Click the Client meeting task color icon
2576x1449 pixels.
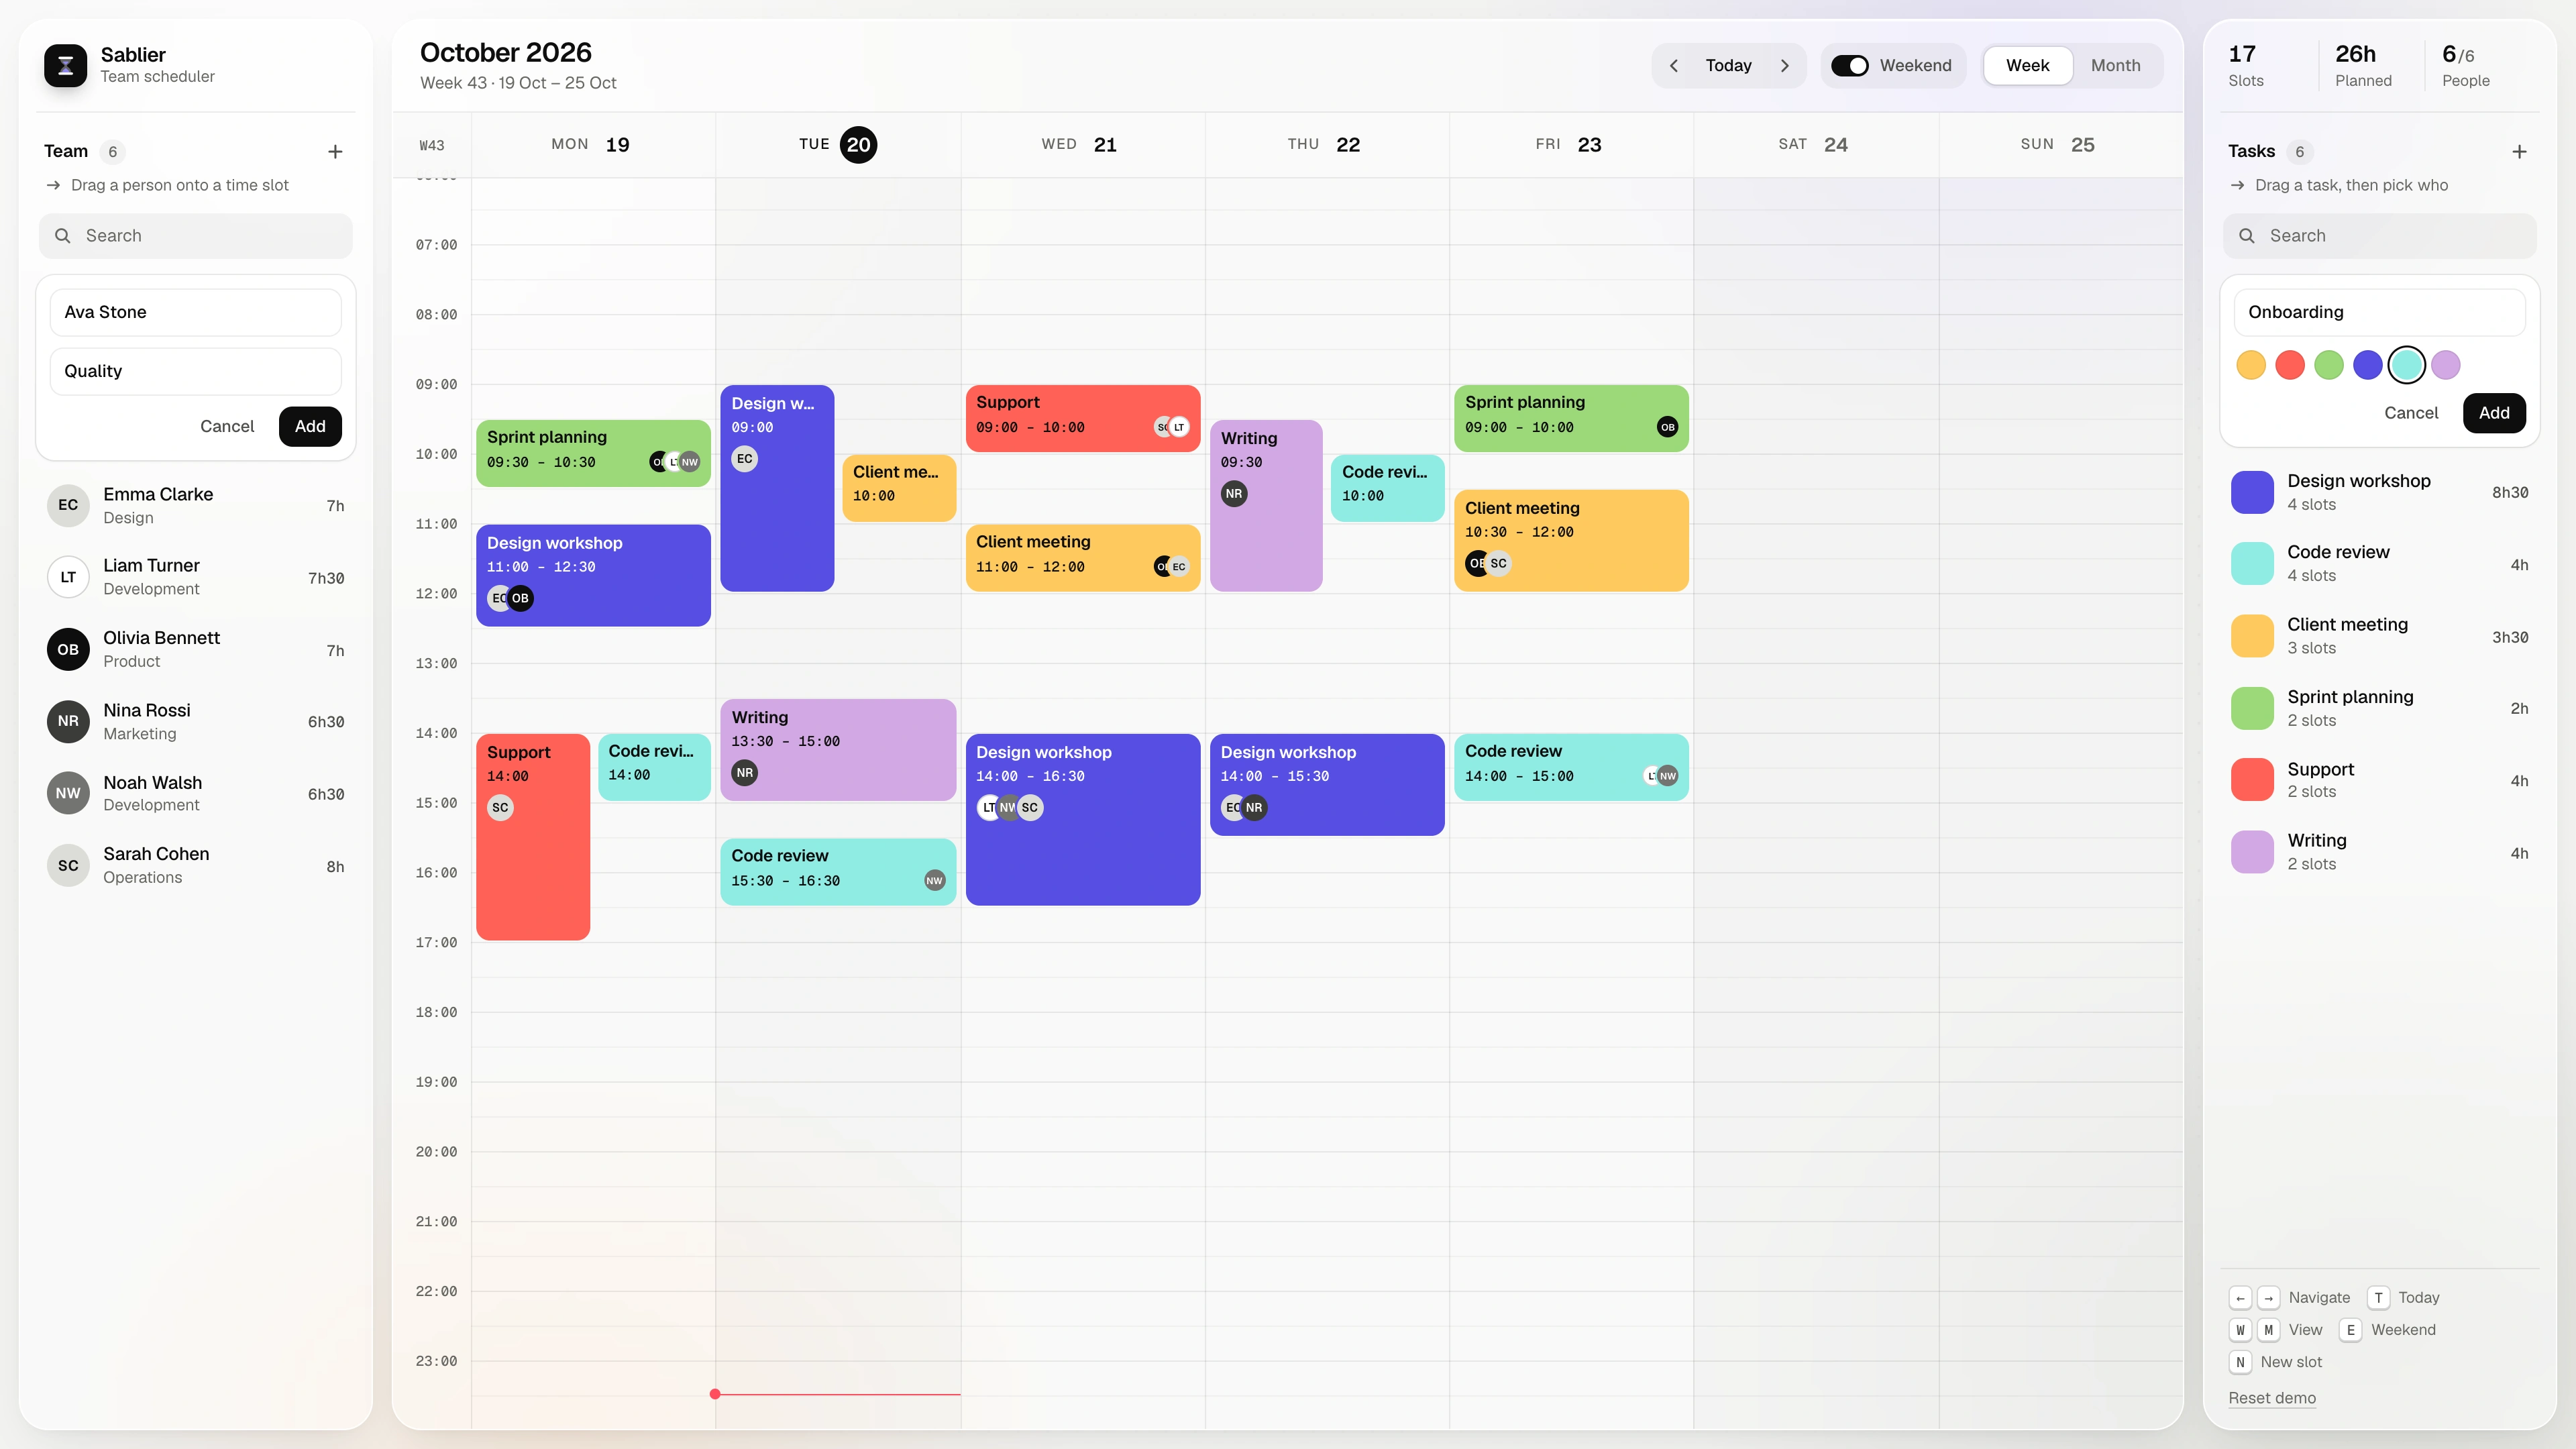click(2252, 636)
